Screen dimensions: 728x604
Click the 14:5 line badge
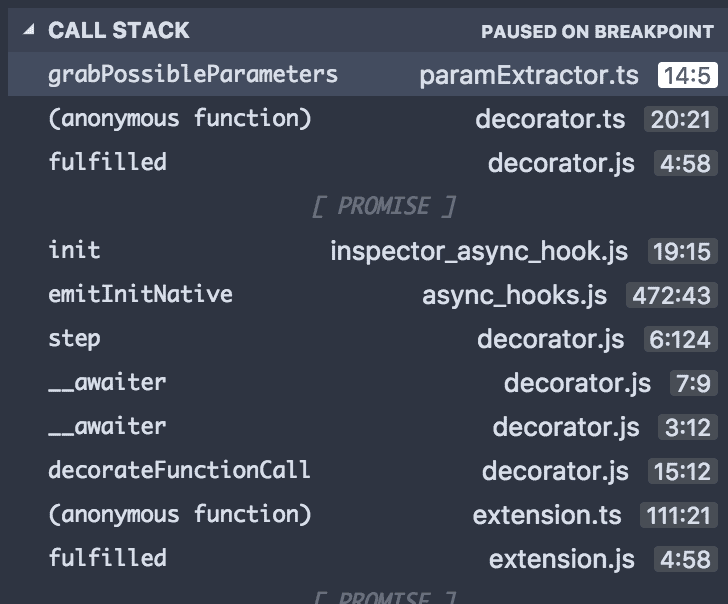(686, 76)
